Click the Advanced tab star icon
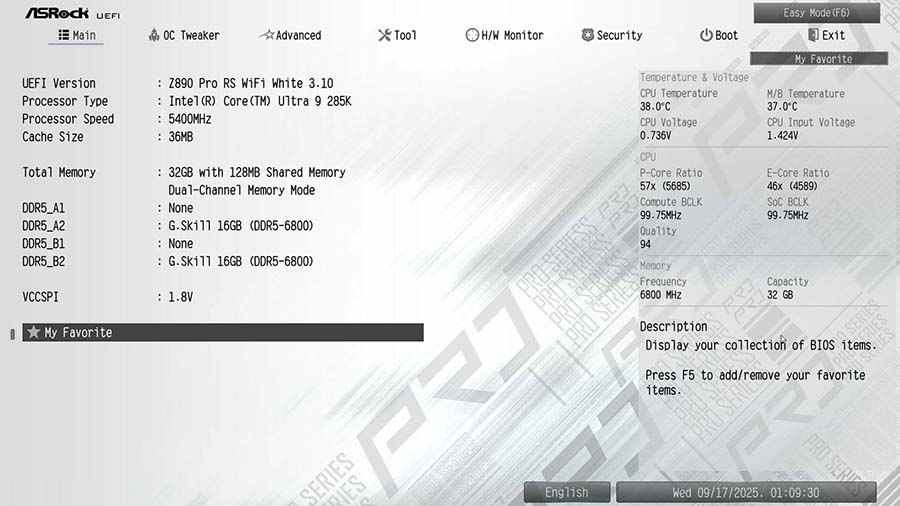This screenshot has height=506, width=900. (266, 35)
